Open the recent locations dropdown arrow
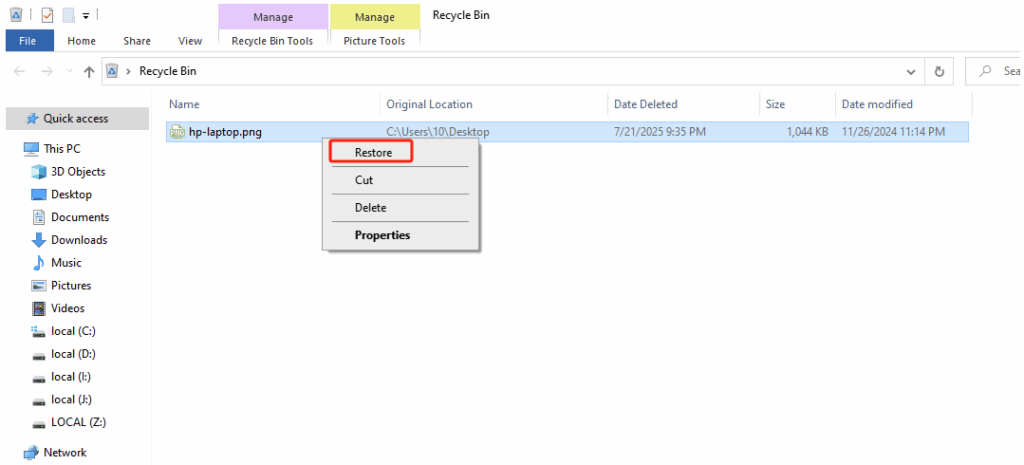The width and height of the screenshot is (1024, 465). point(69,72)
